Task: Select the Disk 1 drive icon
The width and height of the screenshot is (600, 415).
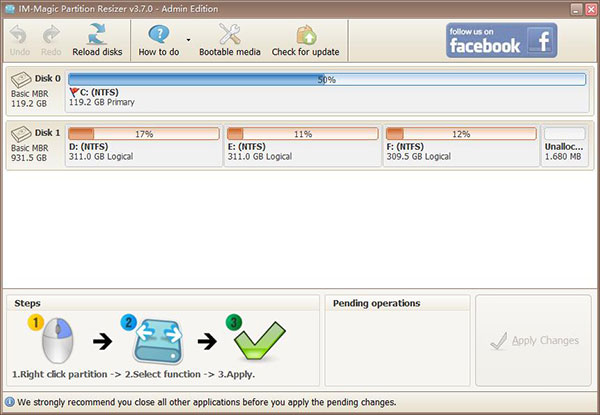Action: point(21,134)
